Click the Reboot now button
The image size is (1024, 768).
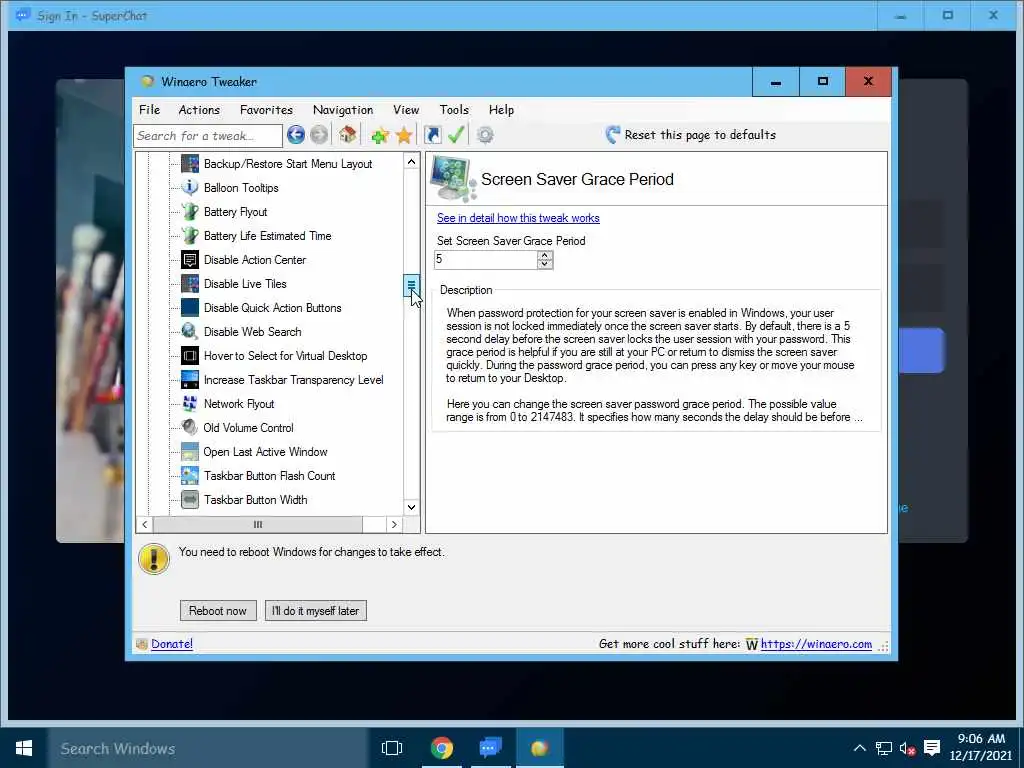(218, 611)
